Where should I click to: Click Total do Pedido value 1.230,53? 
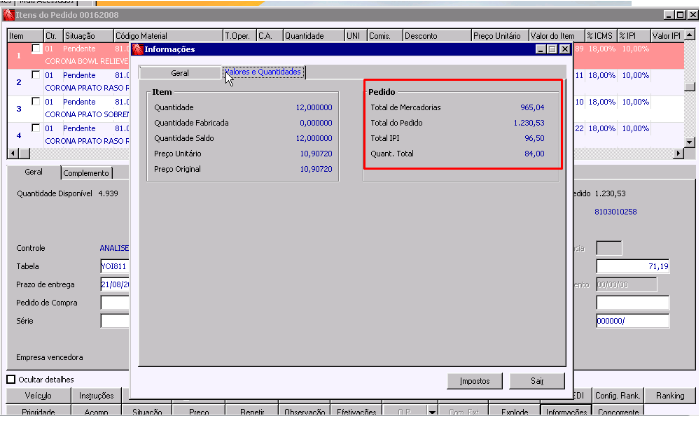(x=529, y=123)
